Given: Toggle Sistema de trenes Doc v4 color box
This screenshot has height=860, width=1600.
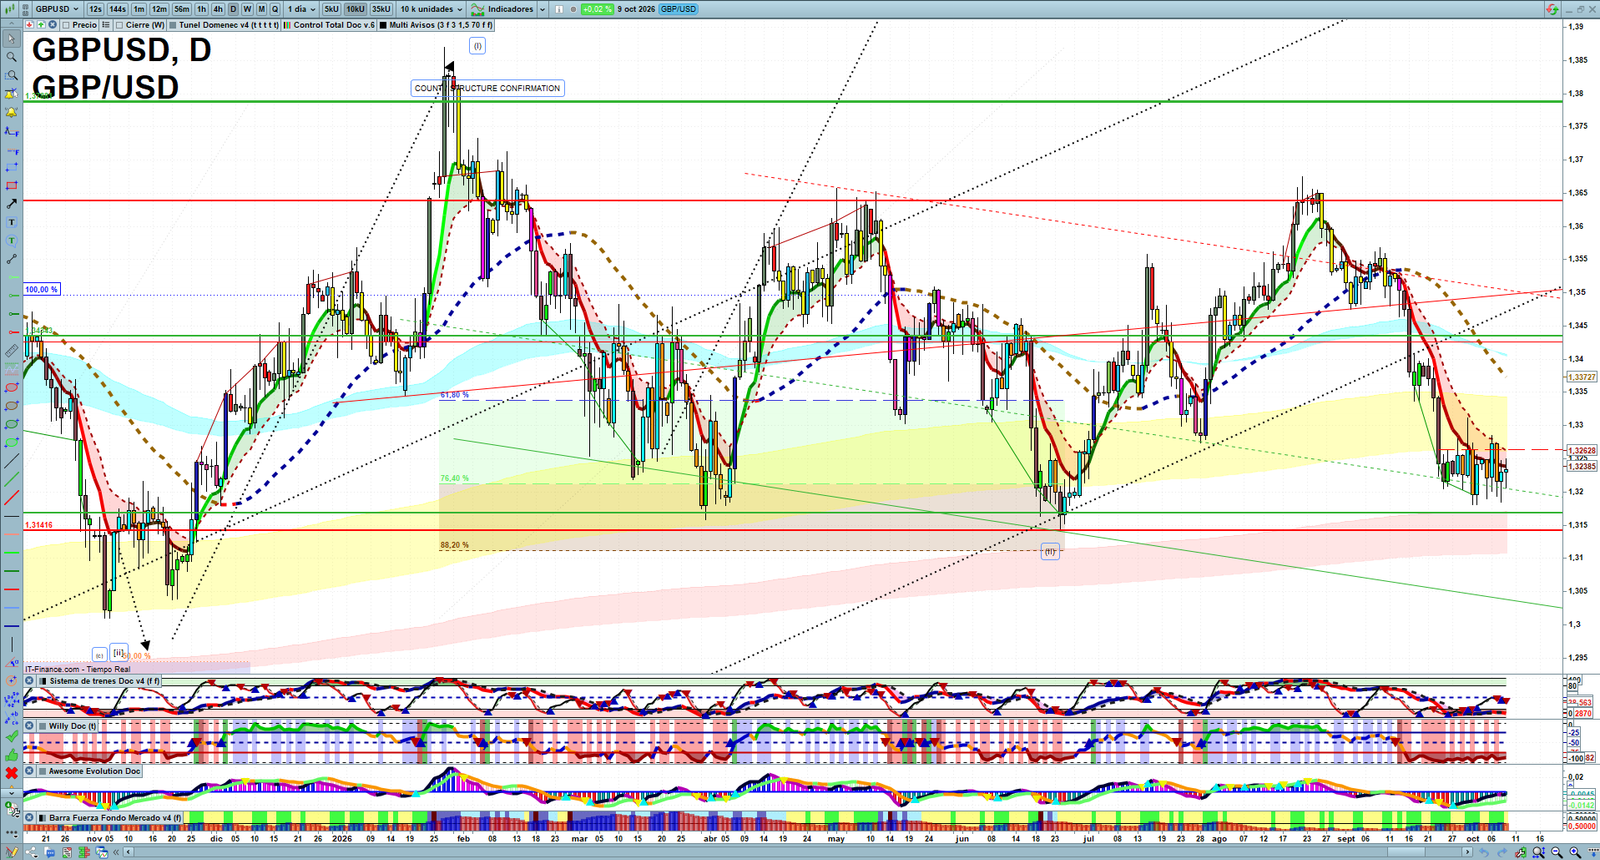Looking at the screenshot, I should (42, 680).
